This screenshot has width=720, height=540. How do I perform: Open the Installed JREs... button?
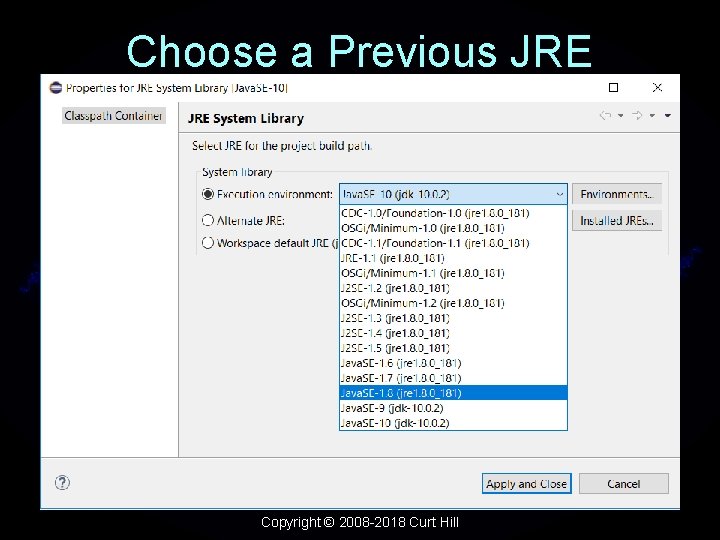coord(617,220)
